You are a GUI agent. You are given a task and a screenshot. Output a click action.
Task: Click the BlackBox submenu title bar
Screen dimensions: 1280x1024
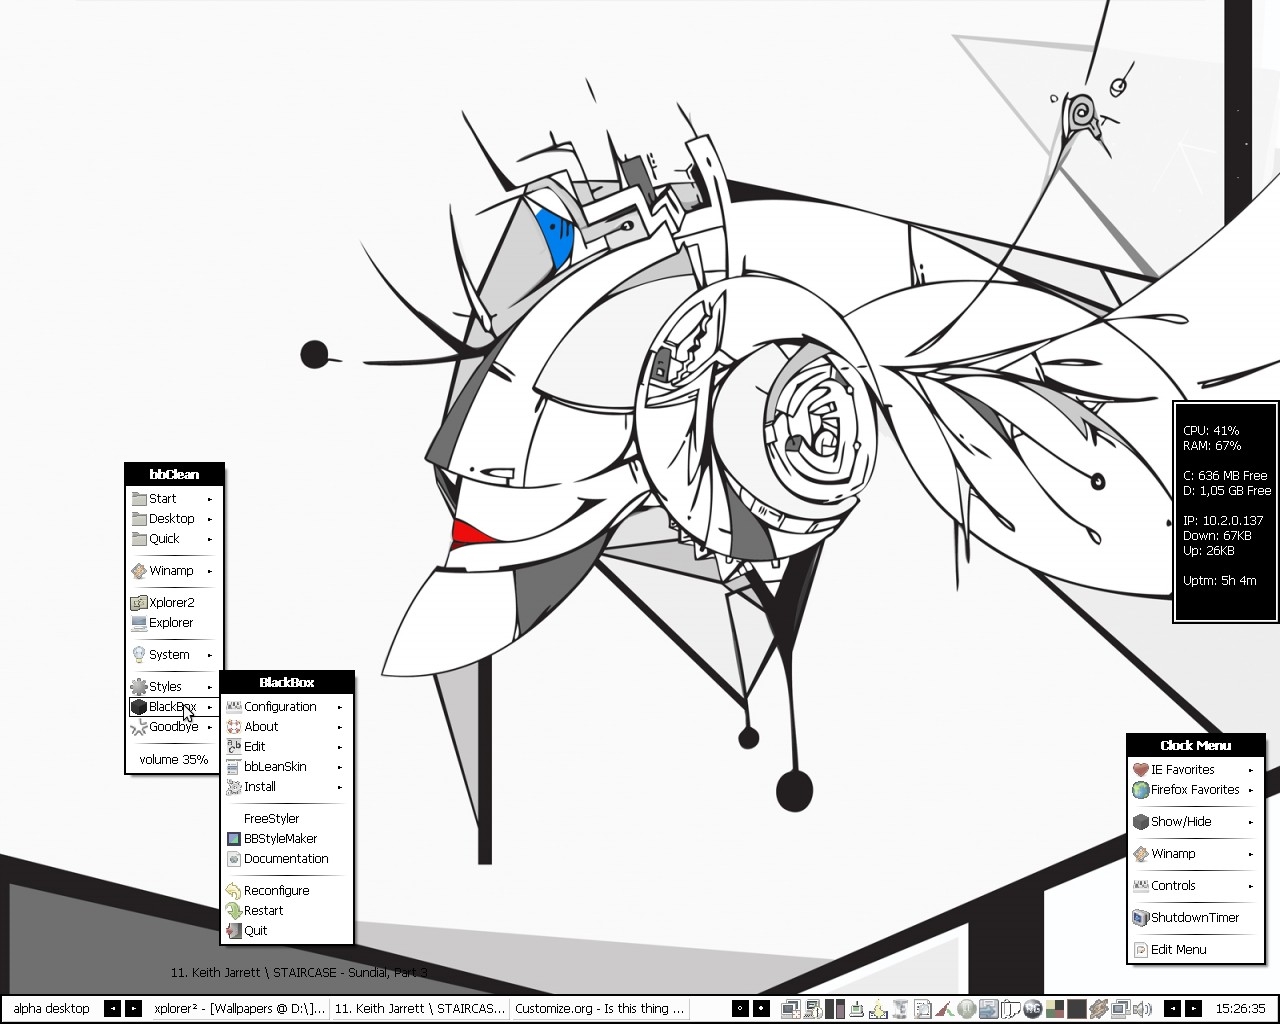tap(287, 682)
